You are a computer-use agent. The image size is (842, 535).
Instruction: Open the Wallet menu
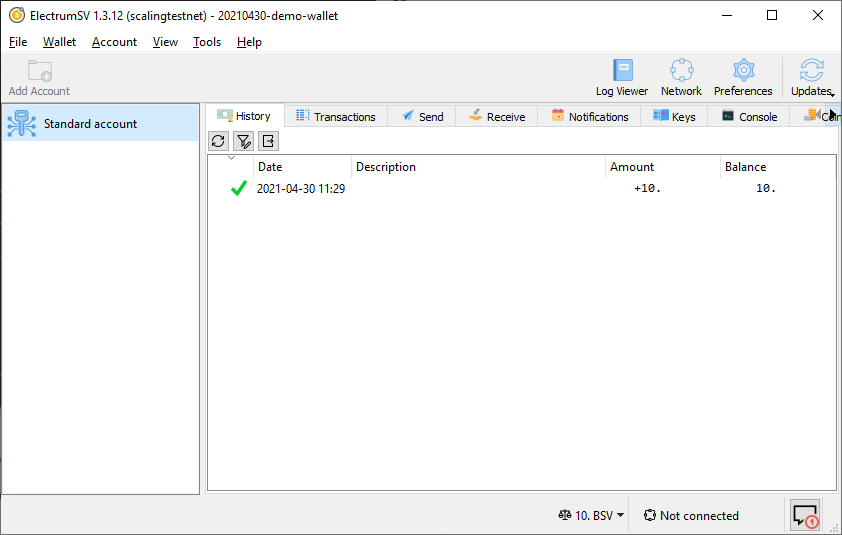tap(59, 42)
